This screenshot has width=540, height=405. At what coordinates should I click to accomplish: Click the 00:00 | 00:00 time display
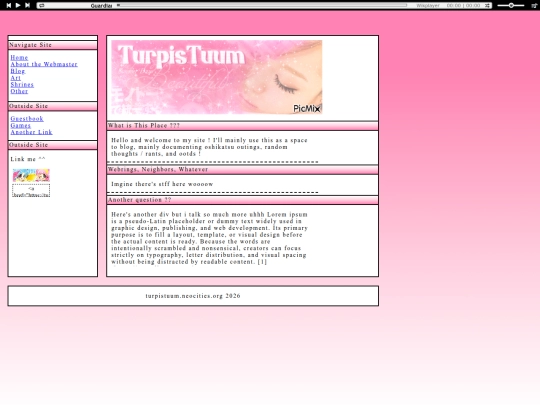coord(463,6)
